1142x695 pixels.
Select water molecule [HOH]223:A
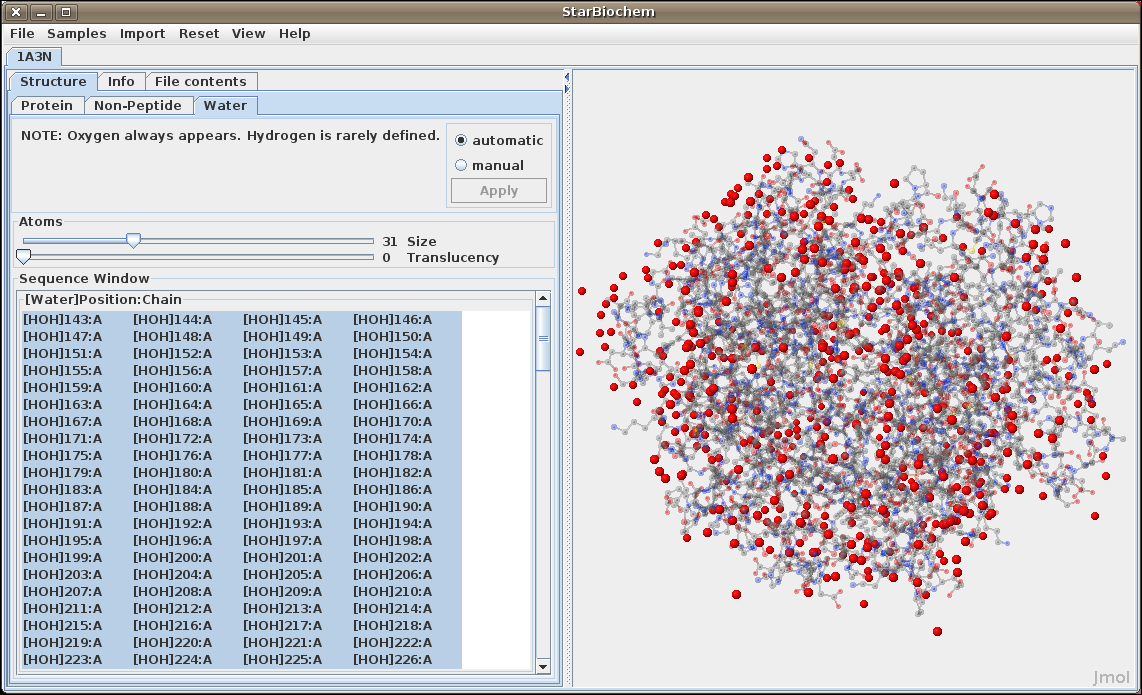pos(63,659)
